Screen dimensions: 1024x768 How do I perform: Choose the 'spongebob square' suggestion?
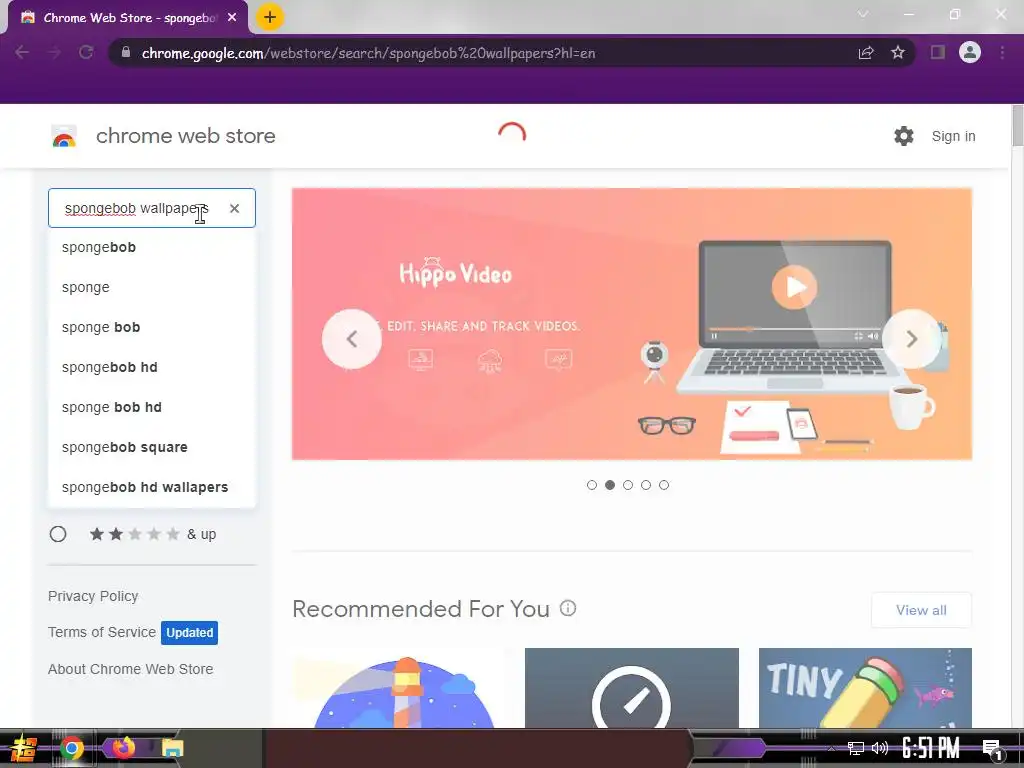tap(152, 447)
